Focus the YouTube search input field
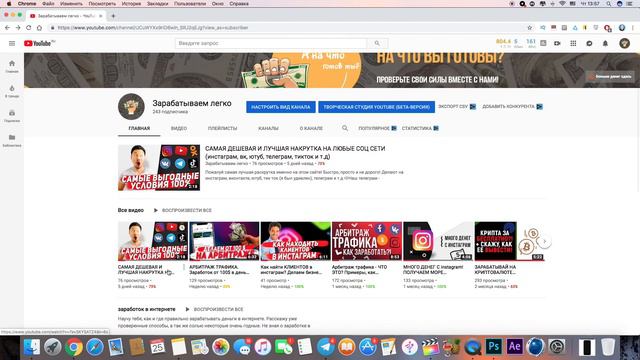 pyautogui.click(x=271, y=43)
